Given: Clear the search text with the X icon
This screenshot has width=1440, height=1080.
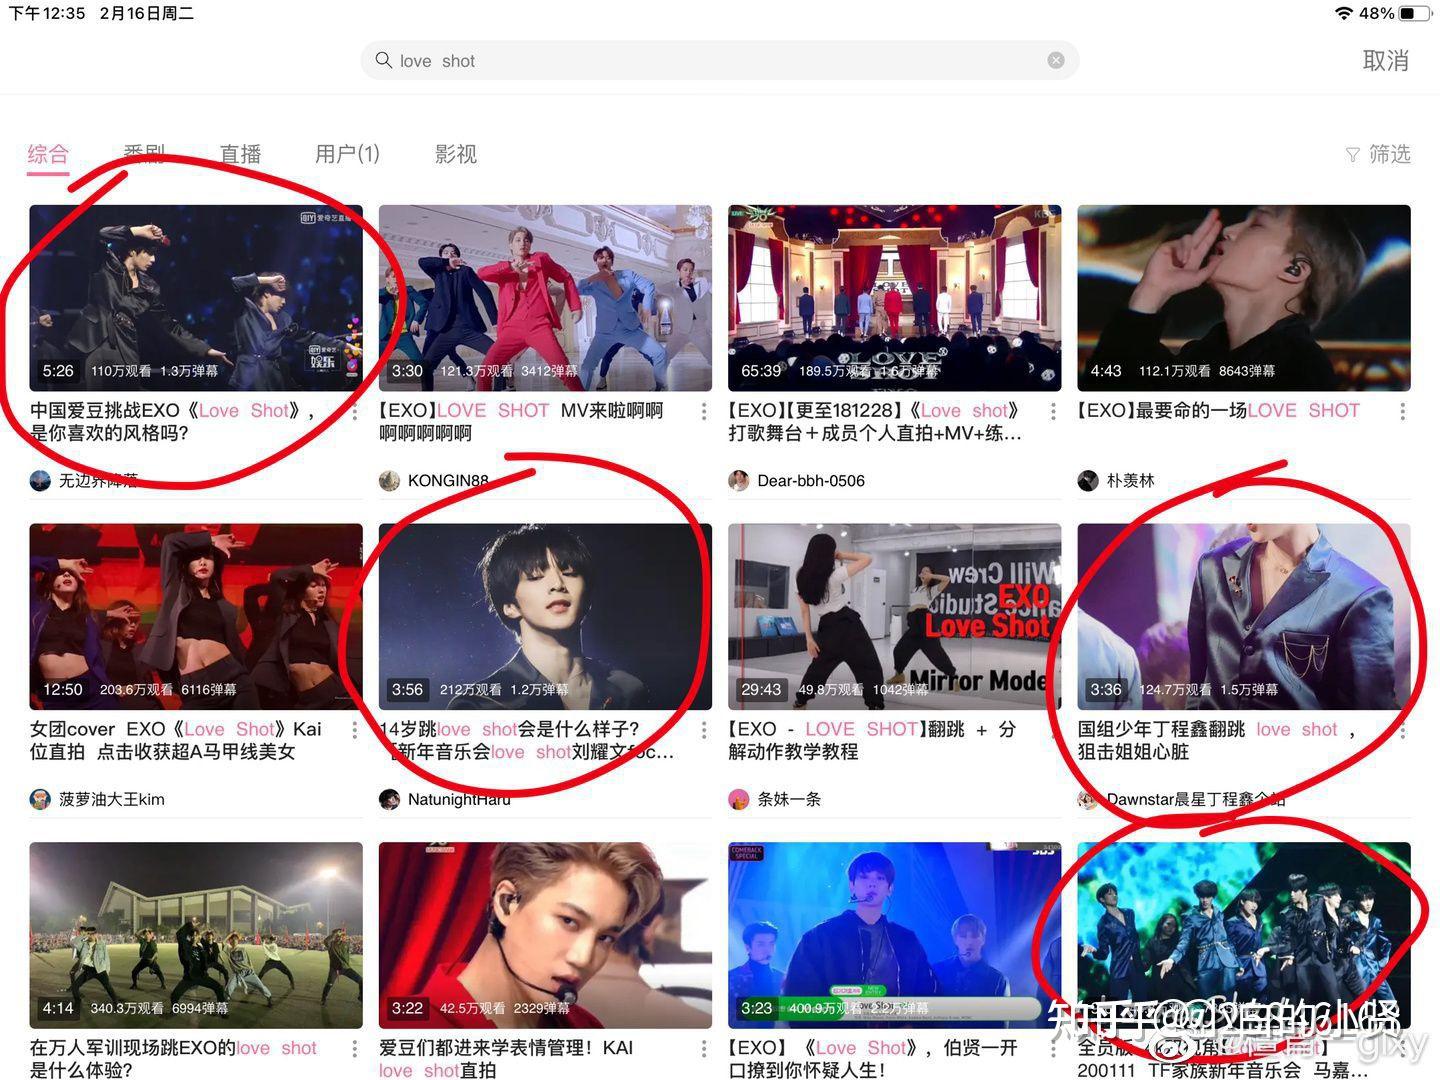Looking at the screenshot, I should click(x=1056, y=60).
